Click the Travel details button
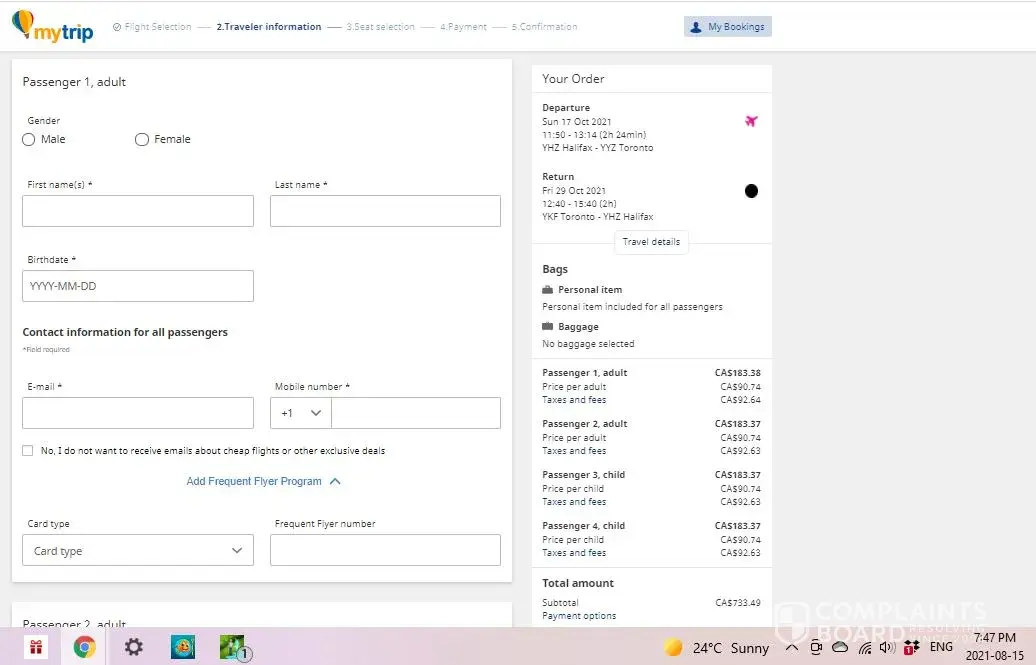 pos(651,242)
